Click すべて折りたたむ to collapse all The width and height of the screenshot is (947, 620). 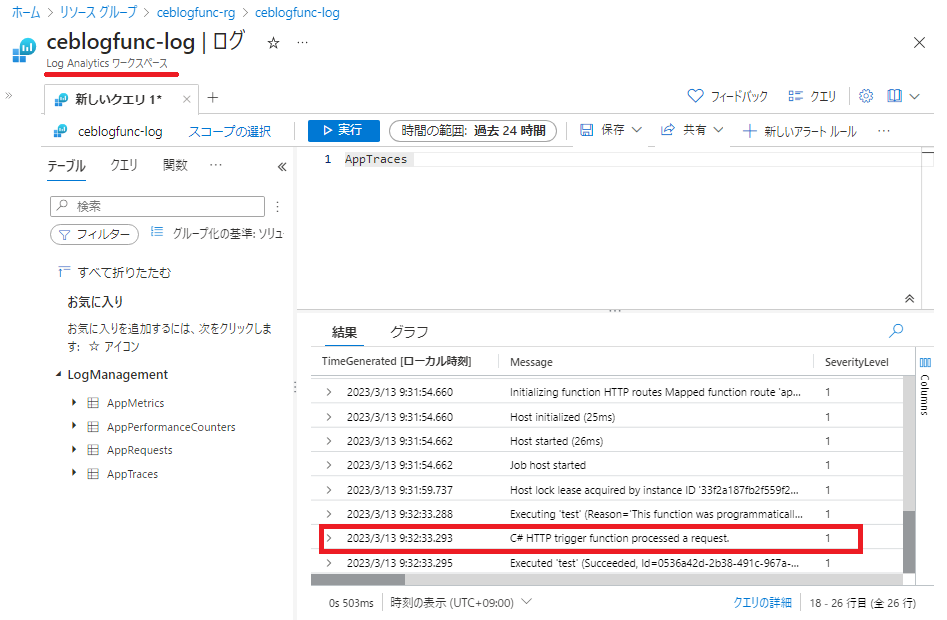114,272
